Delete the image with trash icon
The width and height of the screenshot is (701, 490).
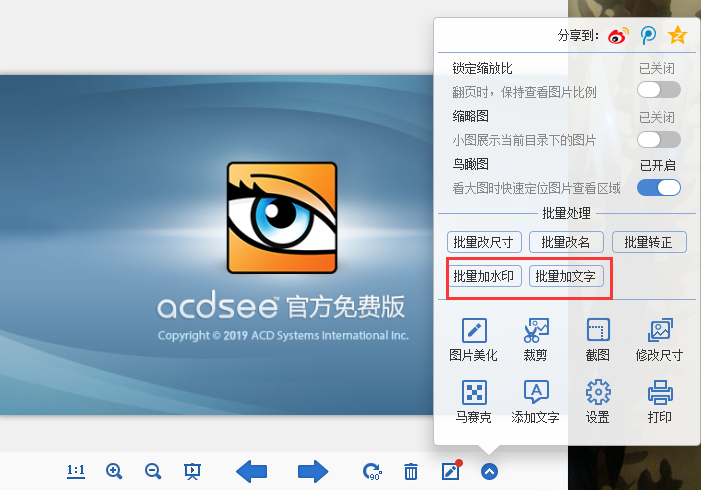coord(411,472)
